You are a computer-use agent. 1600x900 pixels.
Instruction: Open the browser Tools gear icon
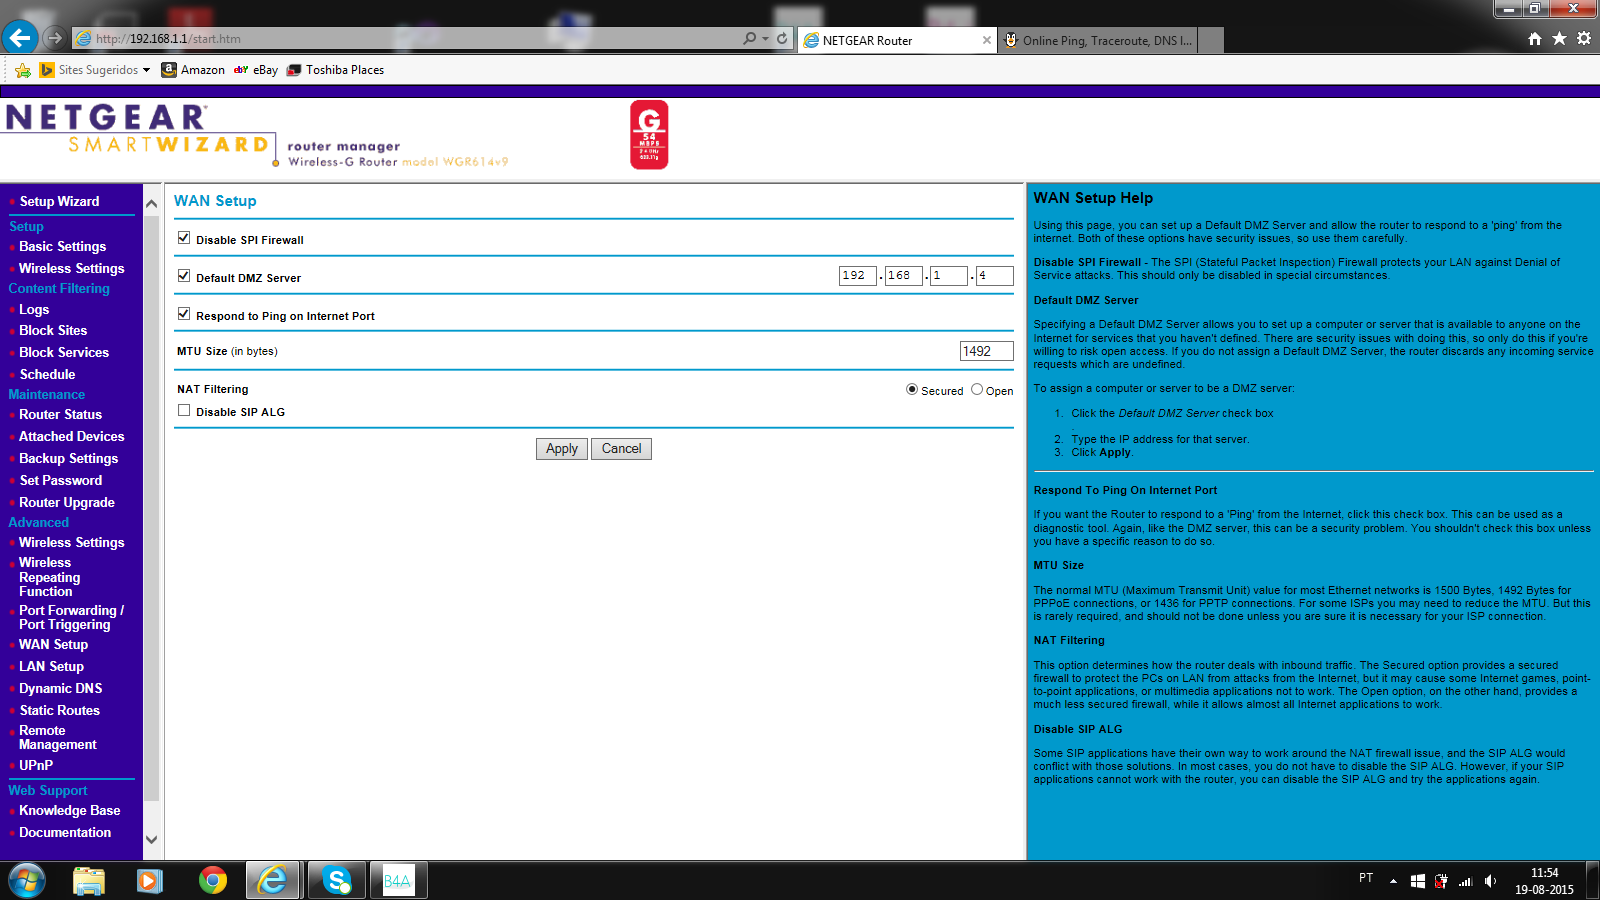1584,38
